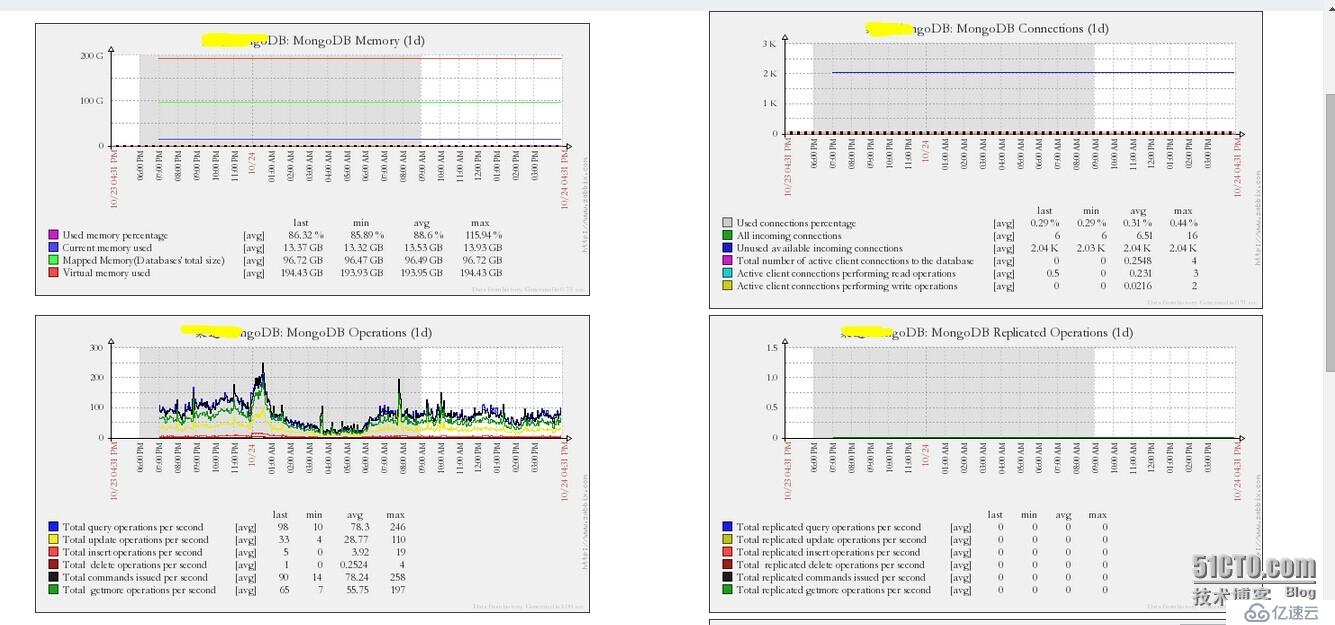Select 'Mapped Memory(Databases' total size)' label
Image resolution: width=1335 pixels, height=625 pixels.
coord(143,260)
